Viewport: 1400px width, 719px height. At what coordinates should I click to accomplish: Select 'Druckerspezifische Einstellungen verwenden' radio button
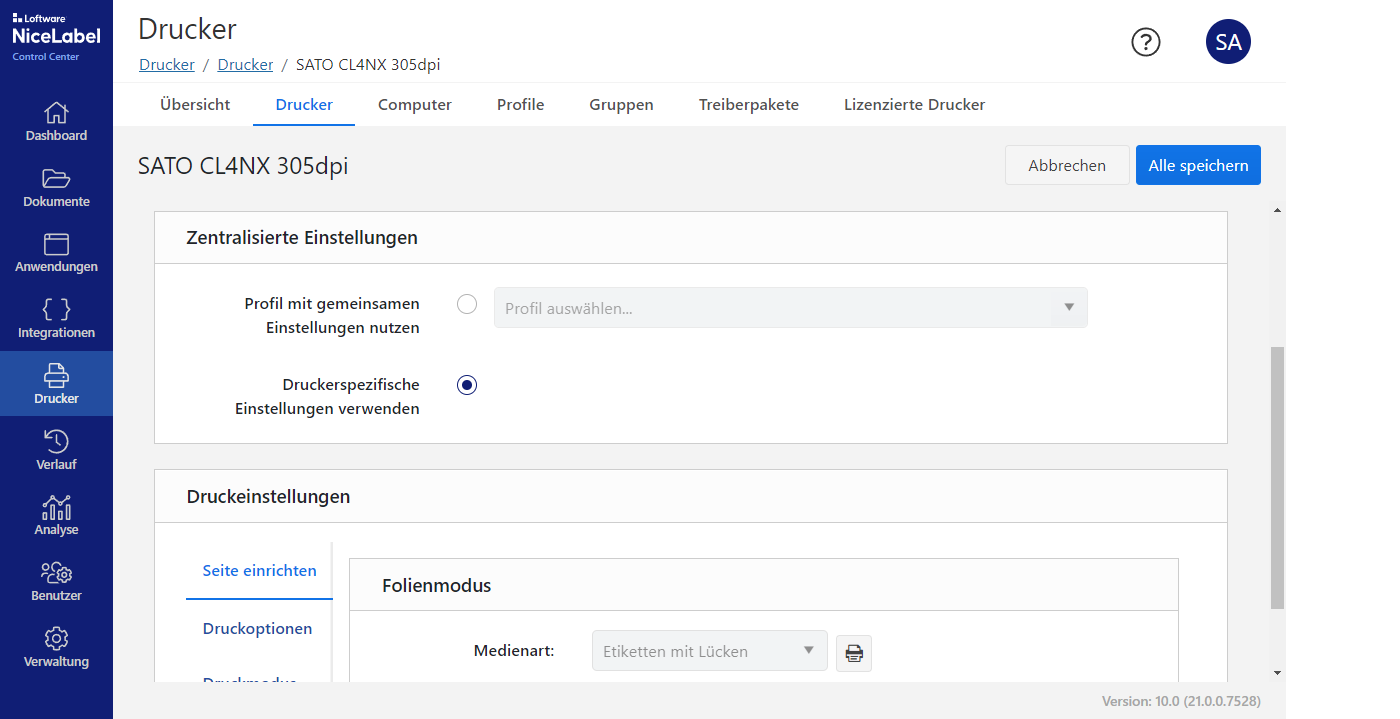467,385
